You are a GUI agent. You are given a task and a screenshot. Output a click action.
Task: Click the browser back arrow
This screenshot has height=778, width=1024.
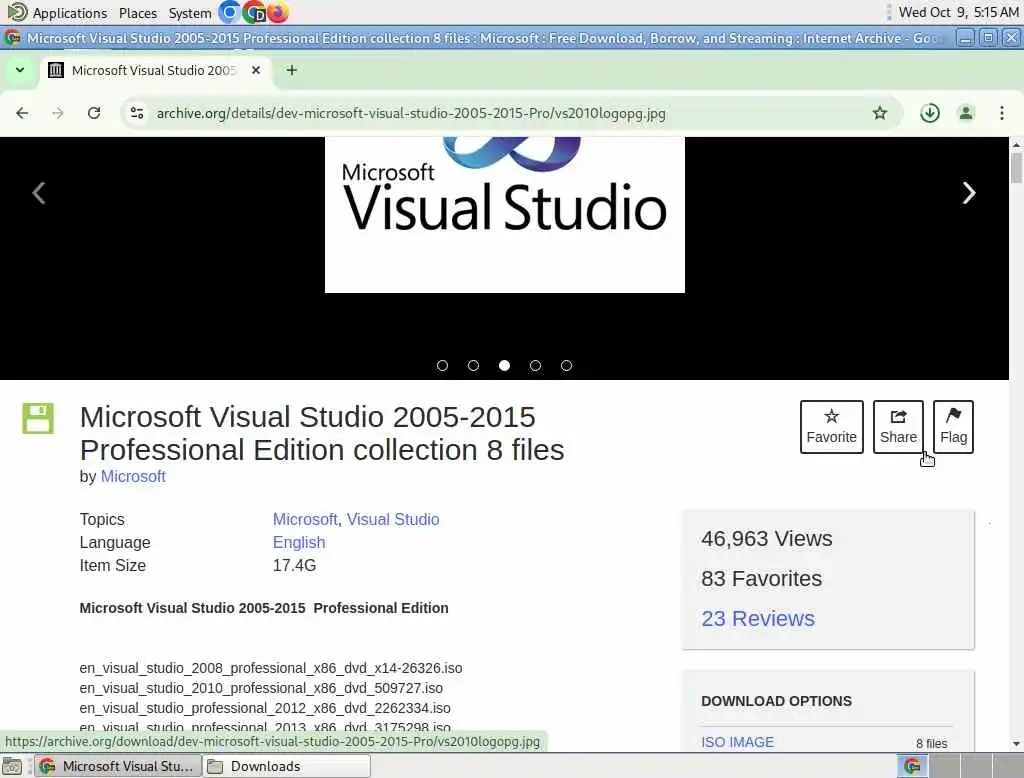(x=22, y=113)
